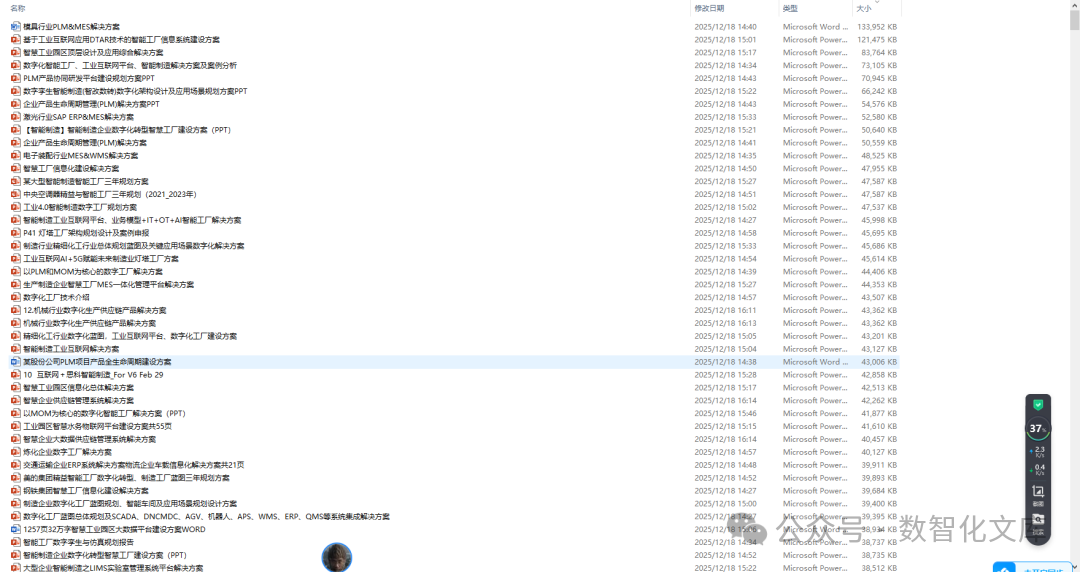Select file 企业产品生命周期管理(PLM)解决方案PPT

tap(91, 104)
